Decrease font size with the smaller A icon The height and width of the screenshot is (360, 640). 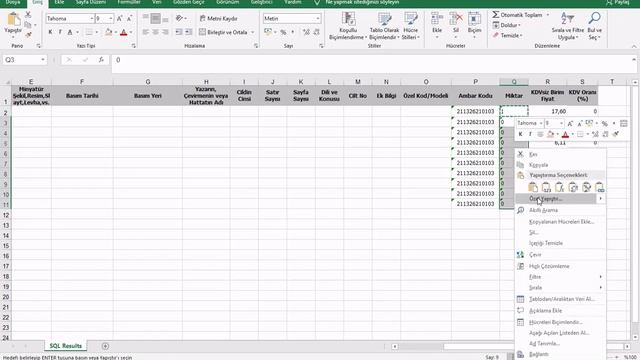click(x=129, y=19)
